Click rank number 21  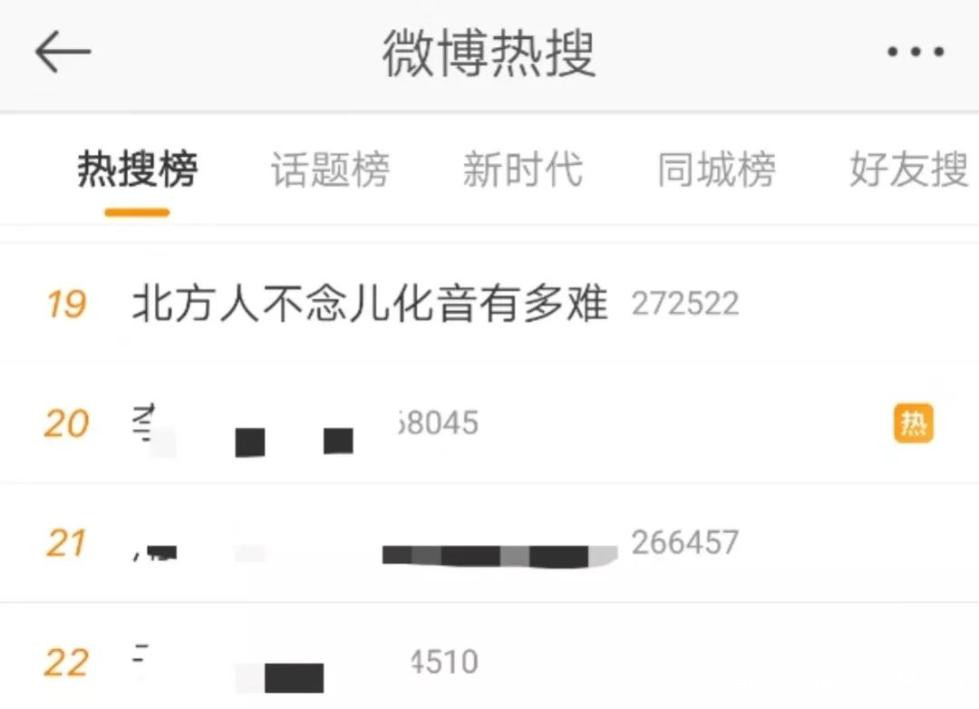66,543
